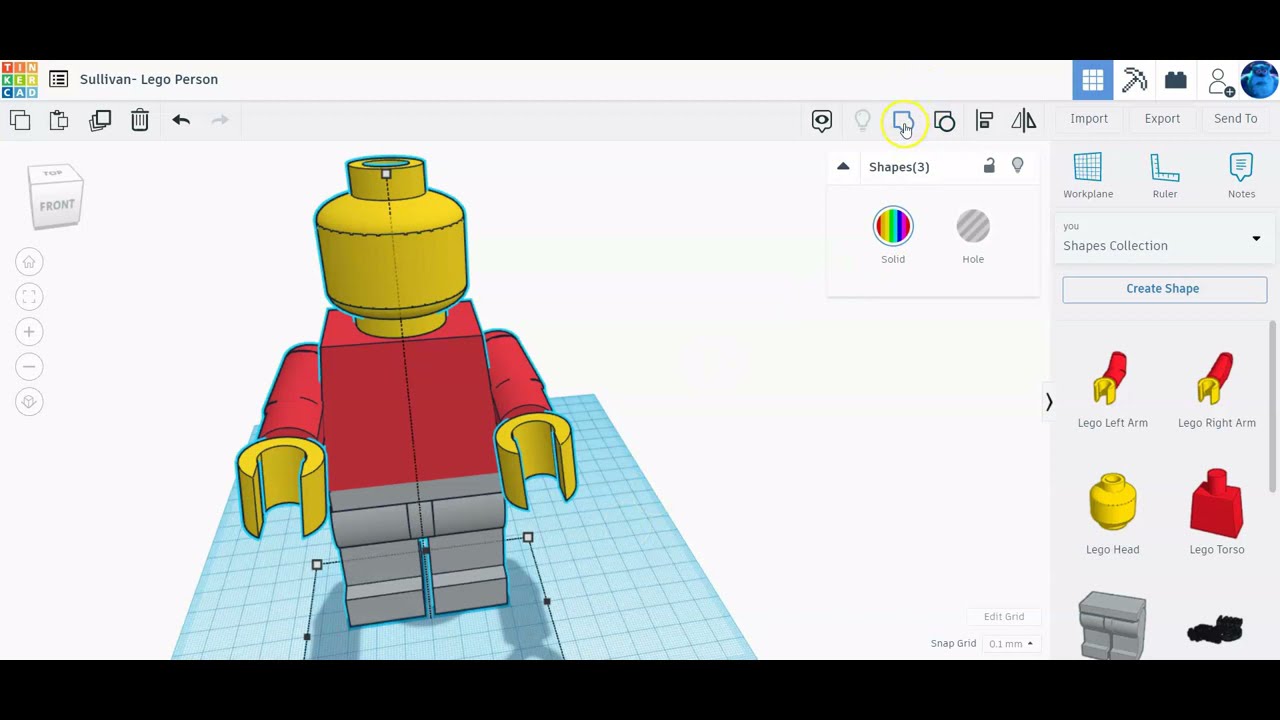Screen dimensions: 1280x720
Task: Open the Snap Grid 0.1 mm dropdown
Action: click(1010, 644)
